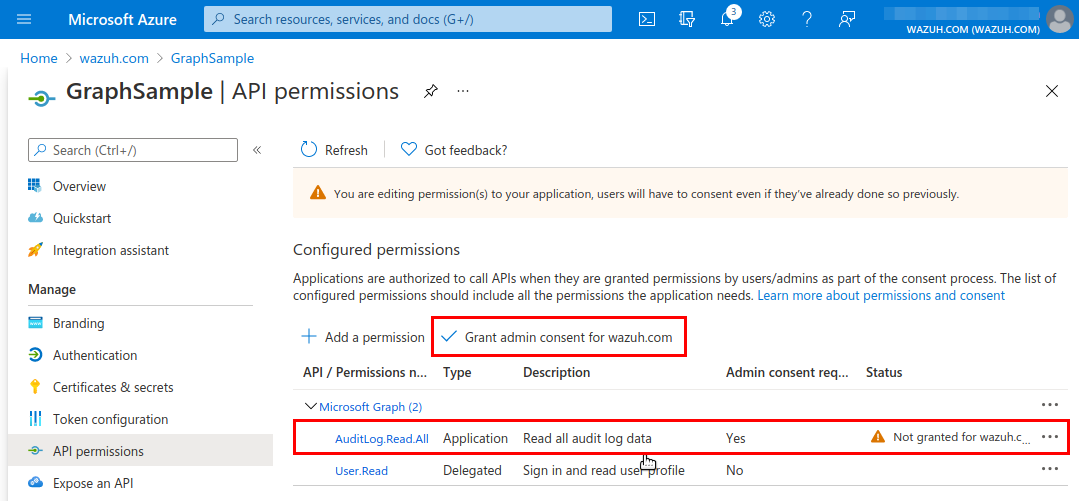
Task: Click the Type column header
Action: pos(457,373)
